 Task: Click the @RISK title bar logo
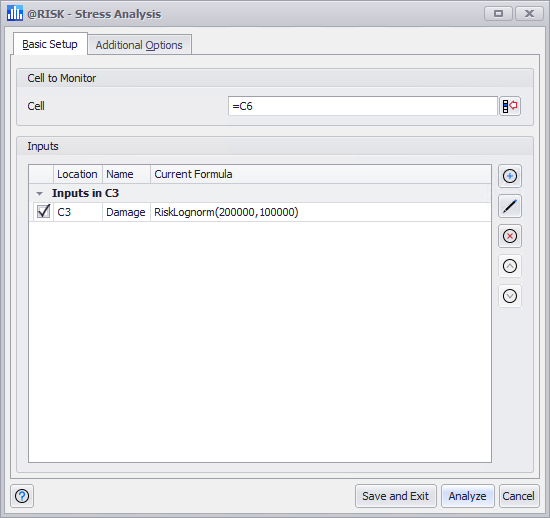[x=15, y=13]
